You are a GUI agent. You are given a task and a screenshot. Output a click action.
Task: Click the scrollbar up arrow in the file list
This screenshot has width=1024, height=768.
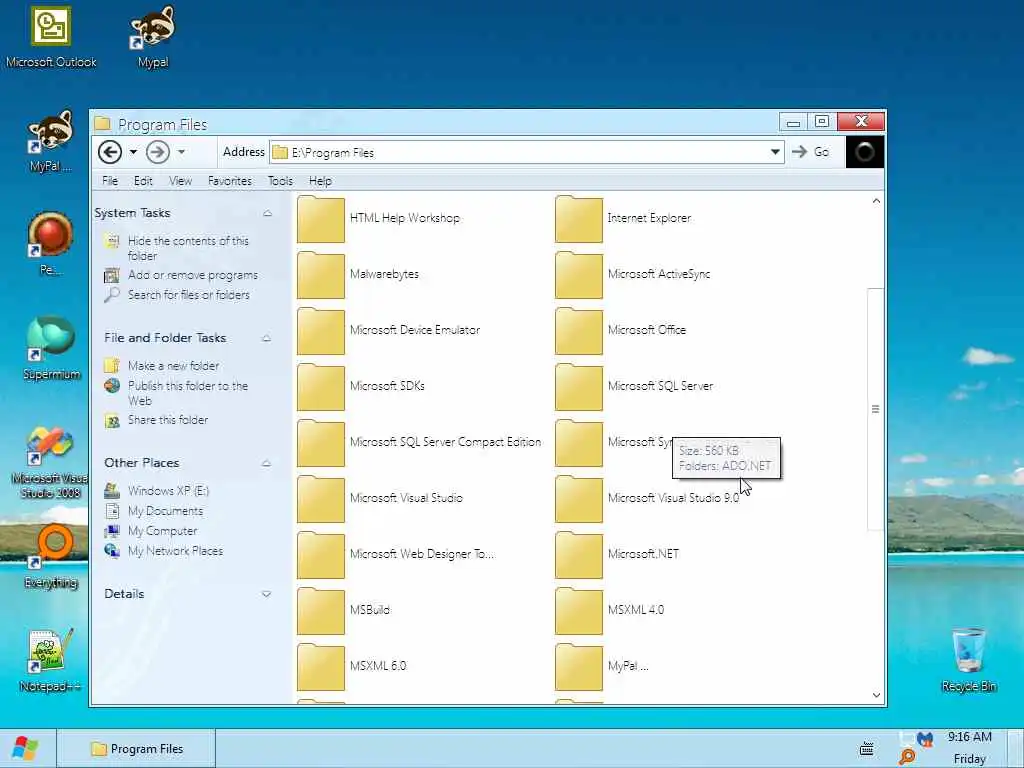(876, 201)
